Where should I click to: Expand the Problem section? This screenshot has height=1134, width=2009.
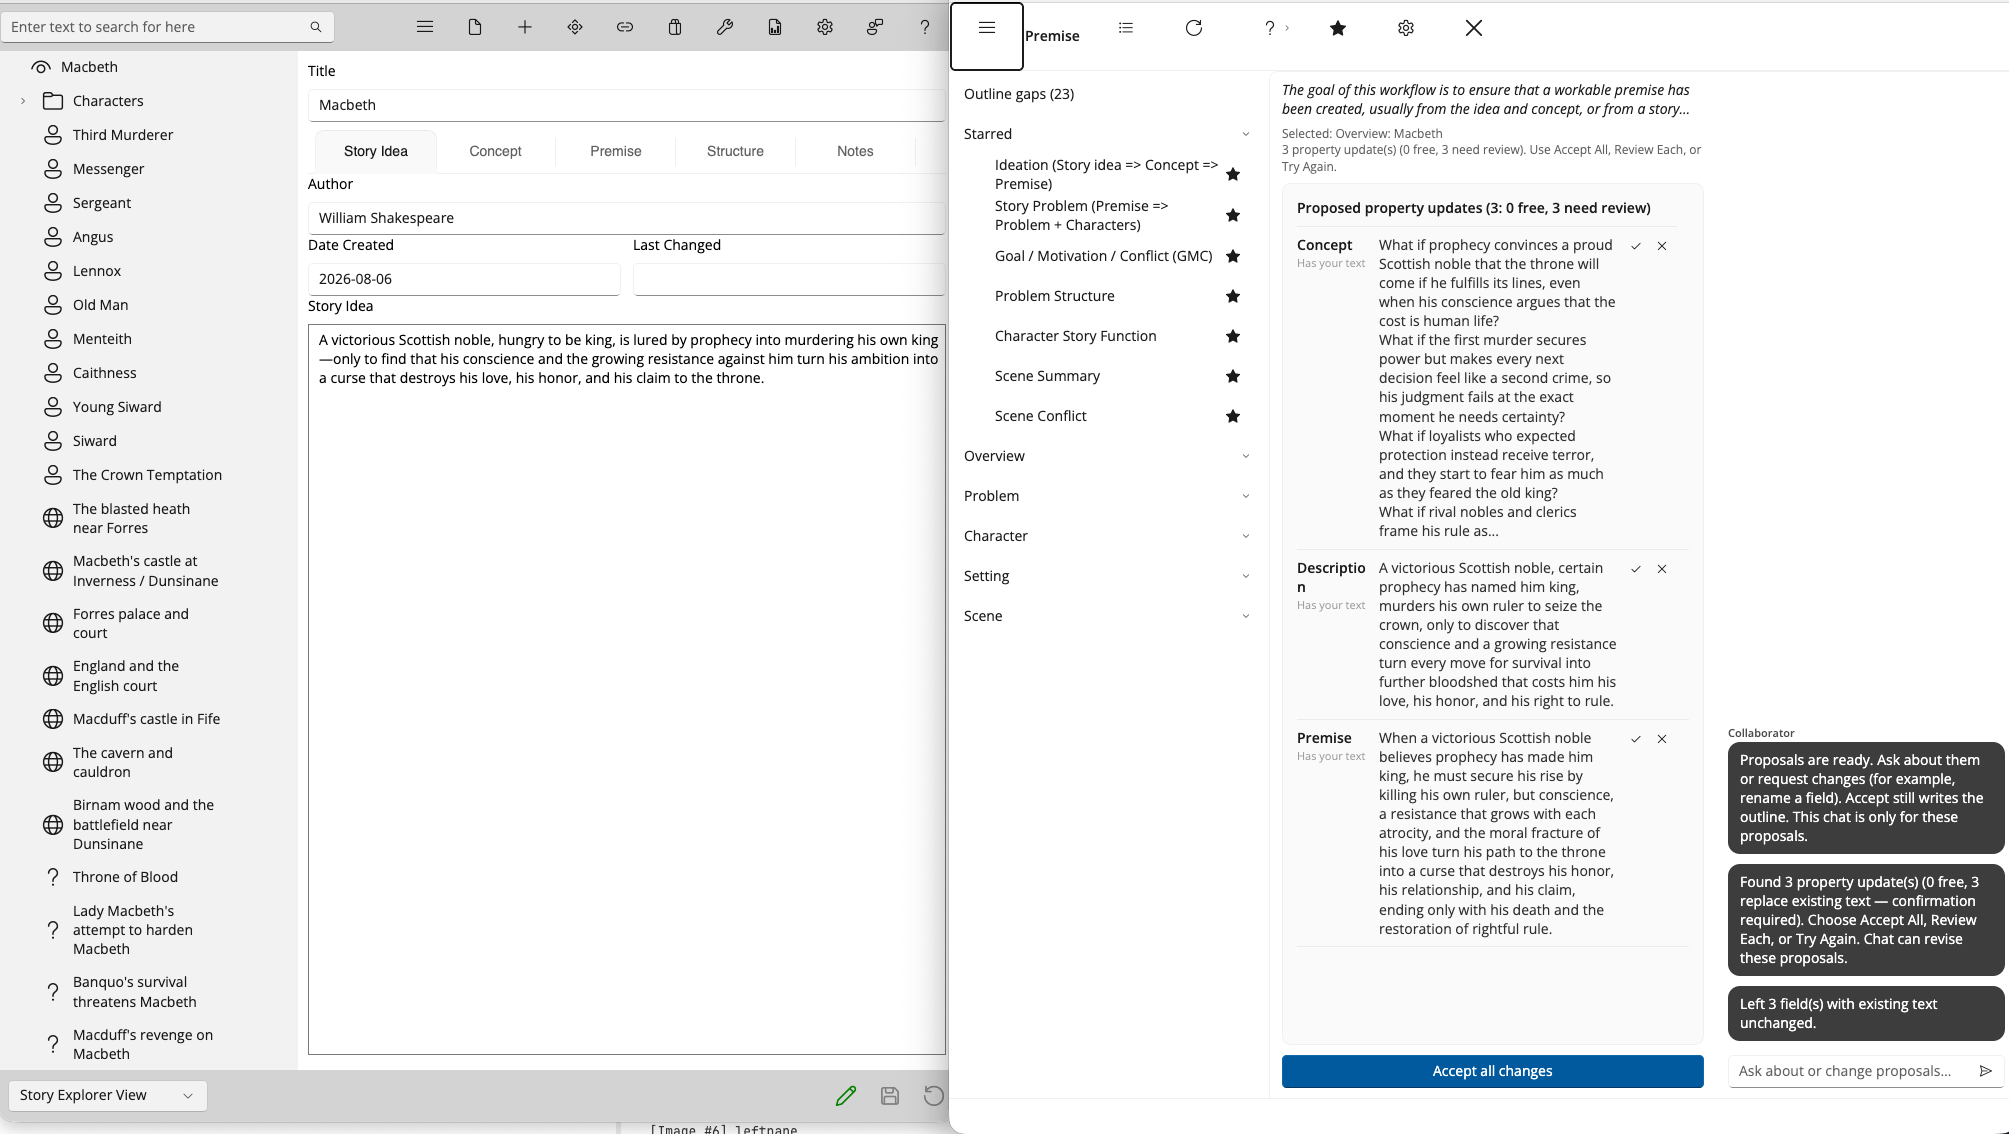point(1246,496)
